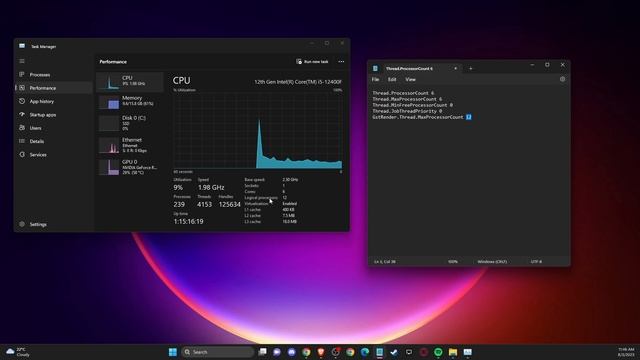Switch to Task Manager taskbar icon
This screenshot has width=640, height=360.
(467, 352)
